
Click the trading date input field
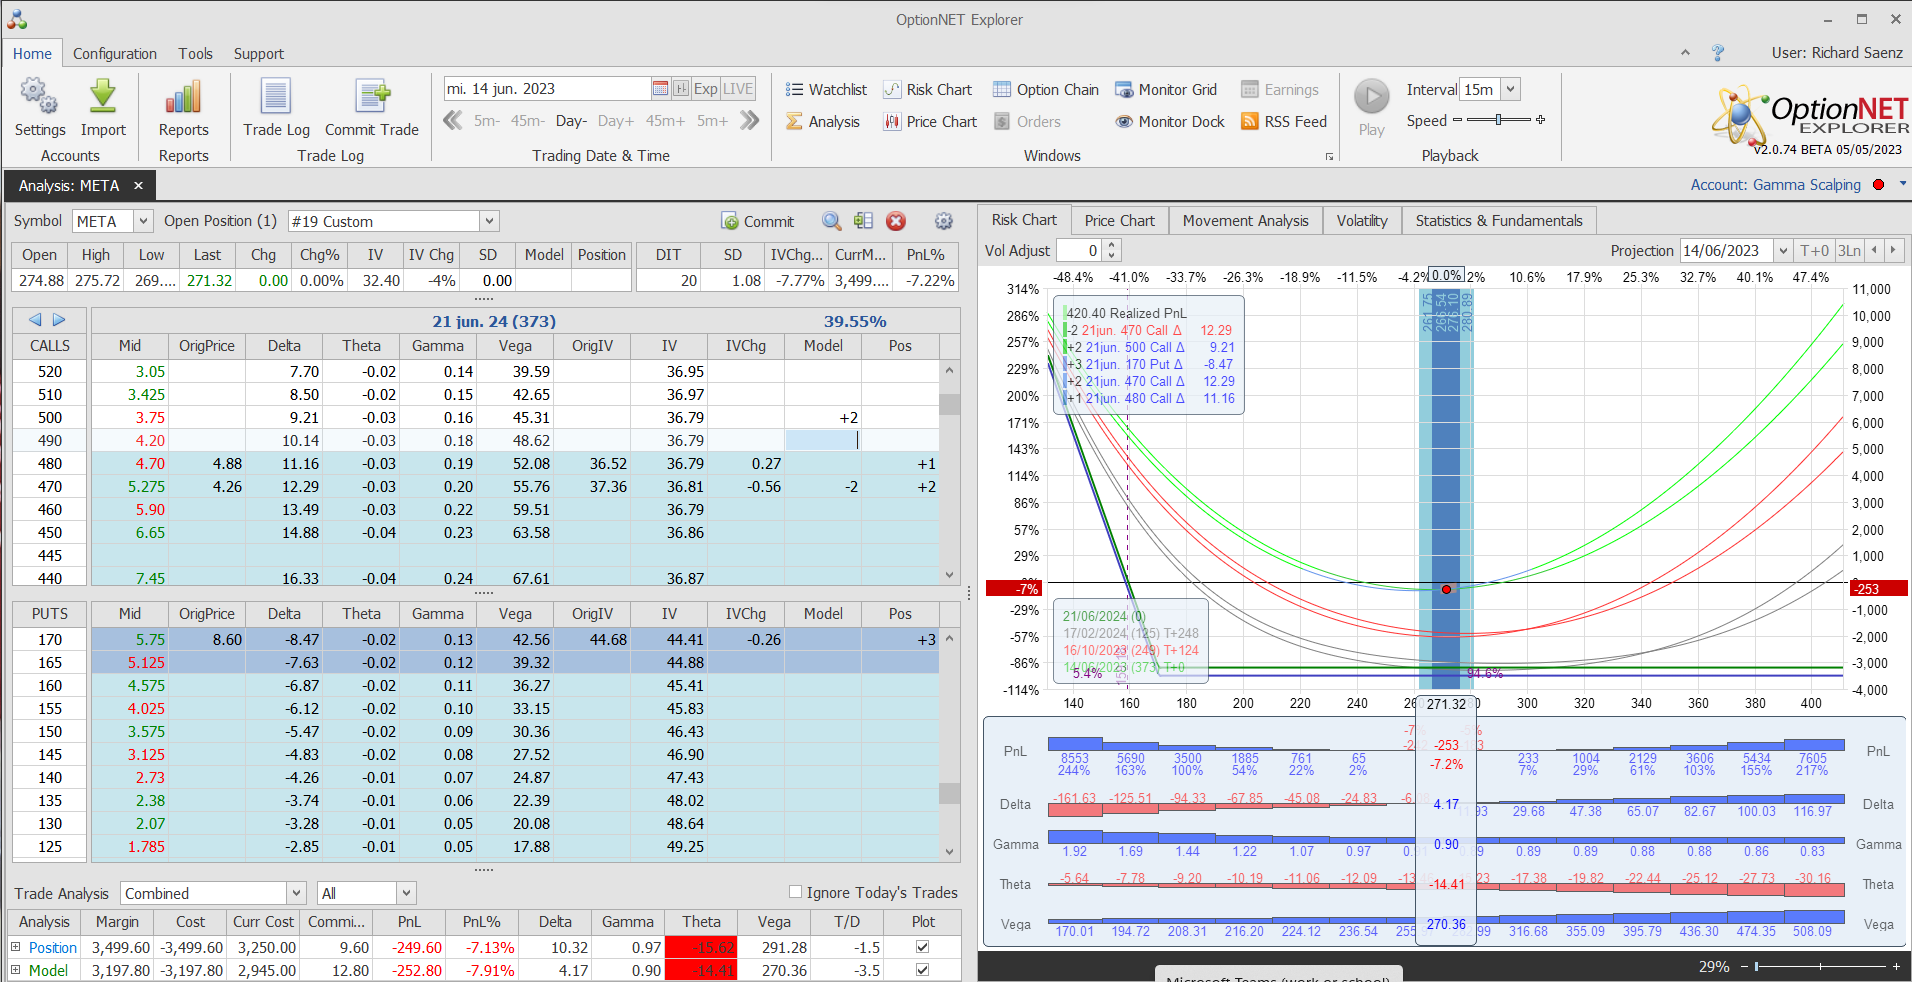pyautogui.click(x=547, y=89)
